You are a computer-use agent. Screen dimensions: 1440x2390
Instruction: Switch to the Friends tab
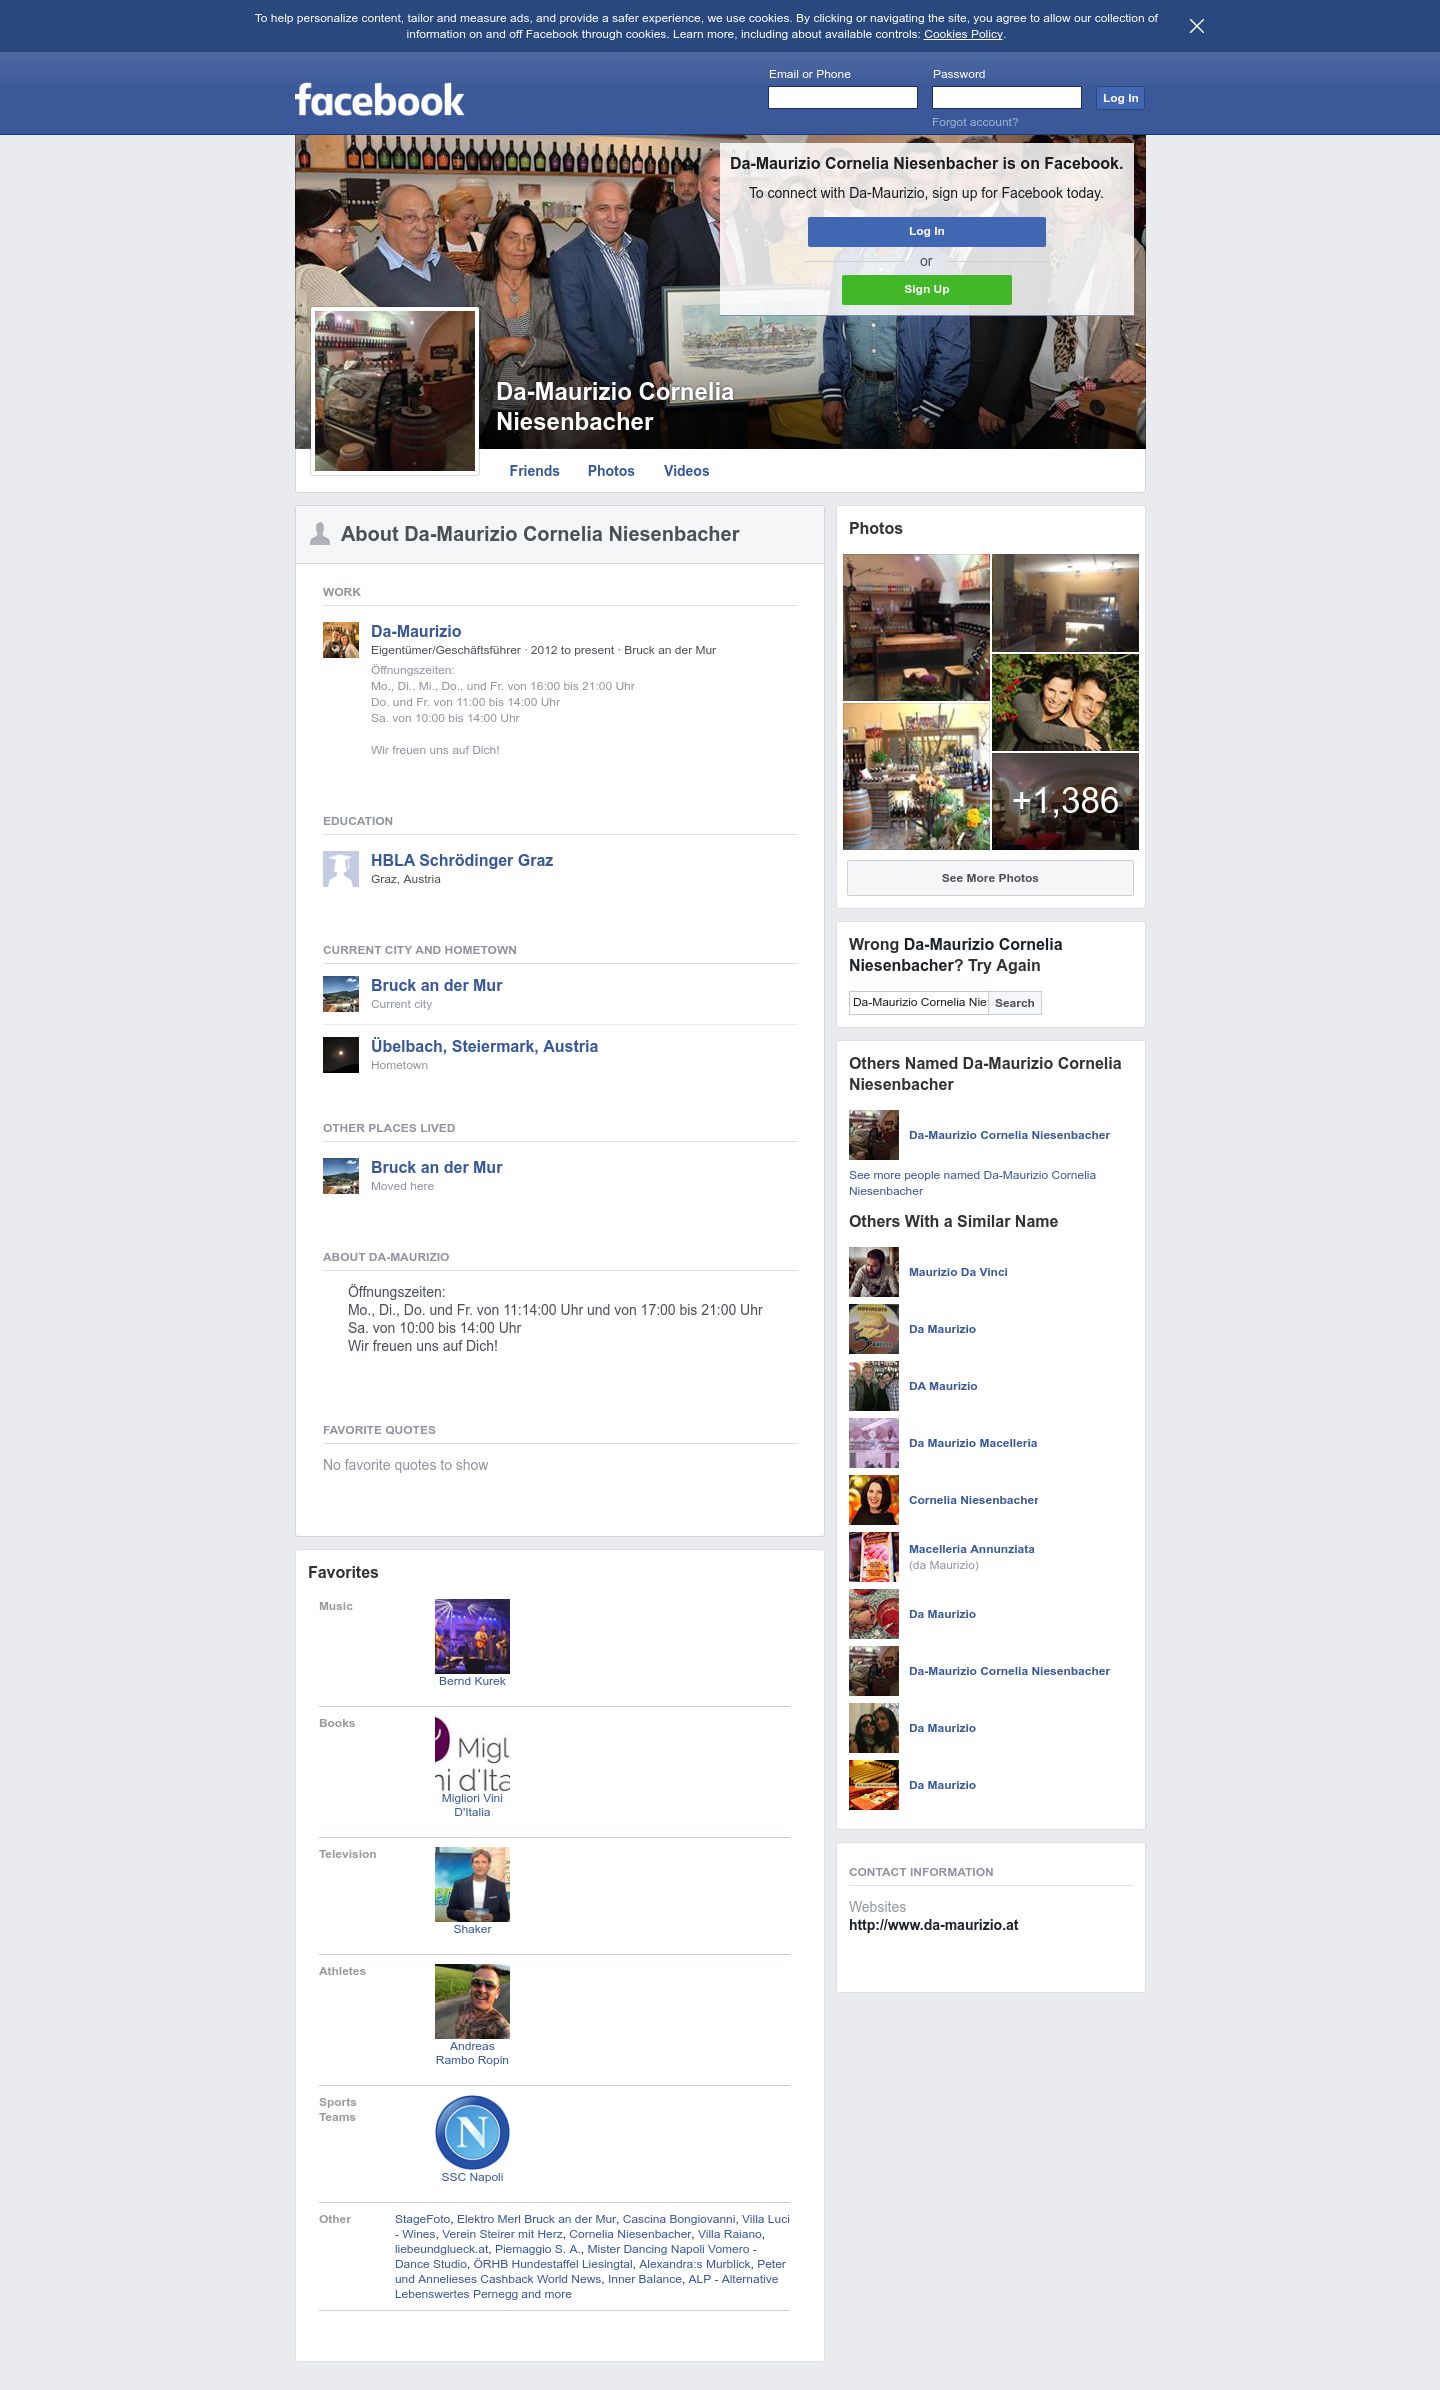click(534, 471)
